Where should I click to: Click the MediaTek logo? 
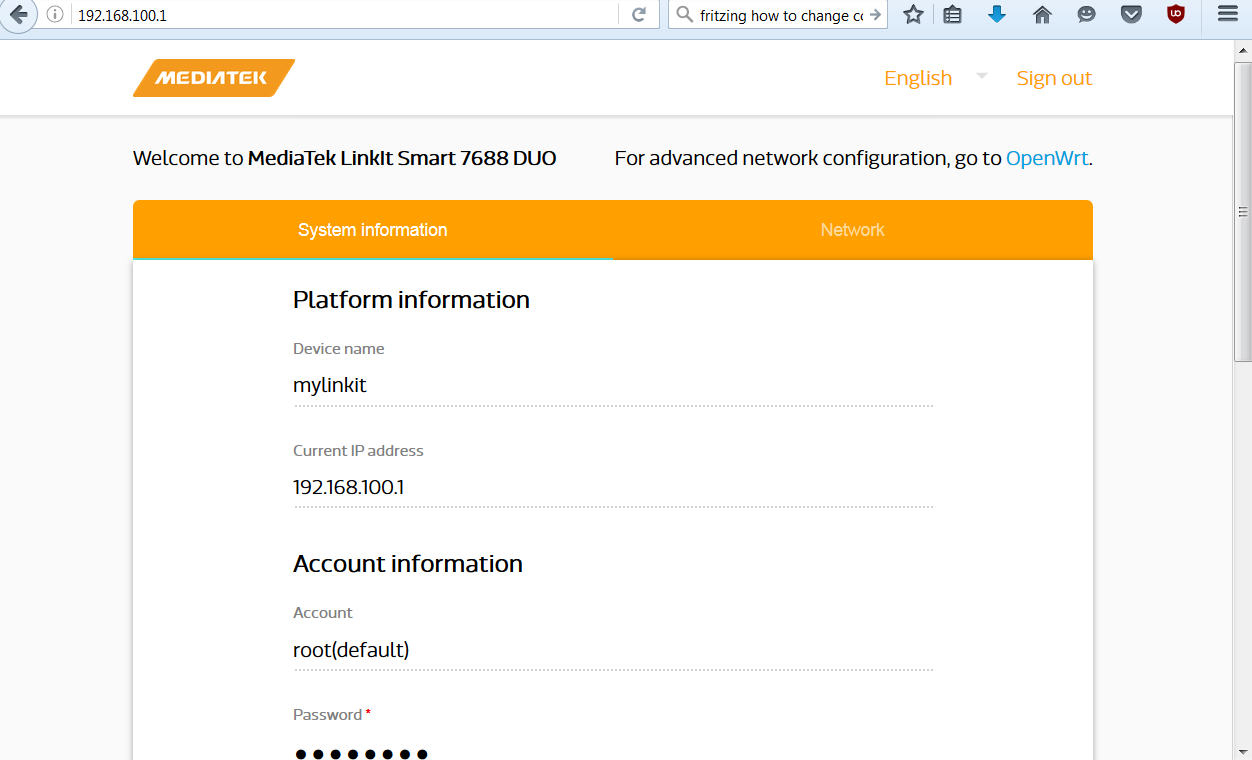click(x=214, y=78)
